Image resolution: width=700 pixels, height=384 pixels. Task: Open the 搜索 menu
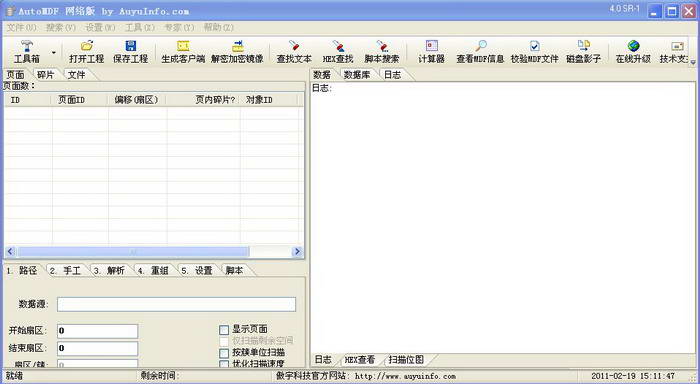coord(61,27)
